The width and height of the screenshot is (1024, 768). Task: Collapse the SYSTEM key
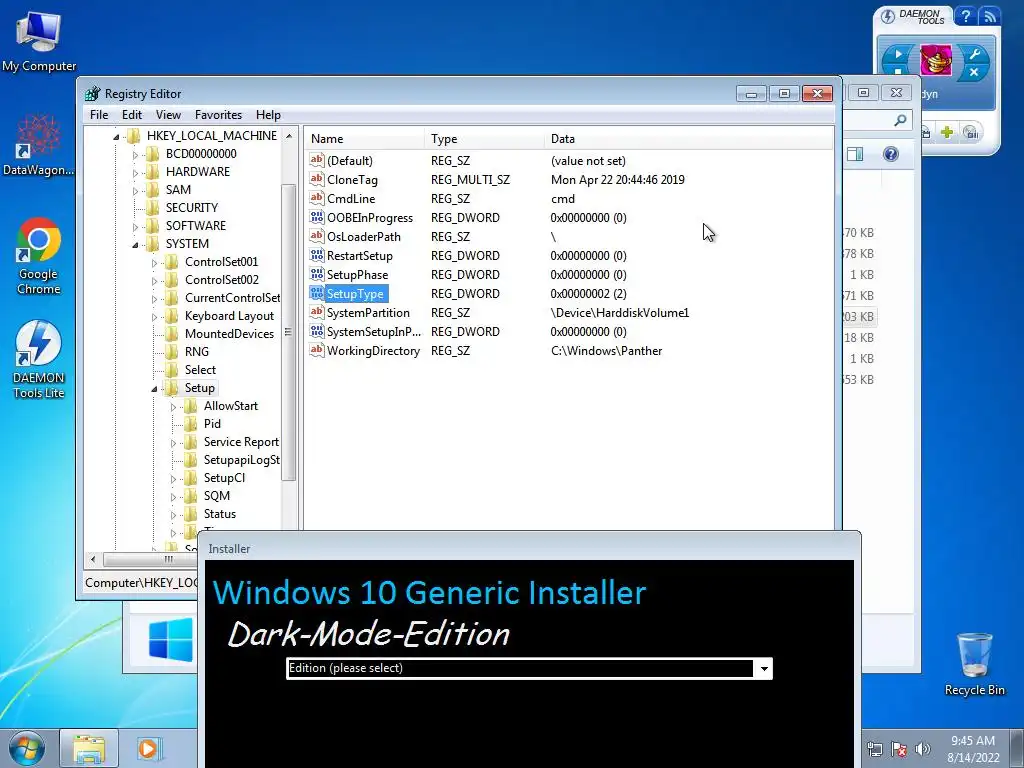point(135,245)
